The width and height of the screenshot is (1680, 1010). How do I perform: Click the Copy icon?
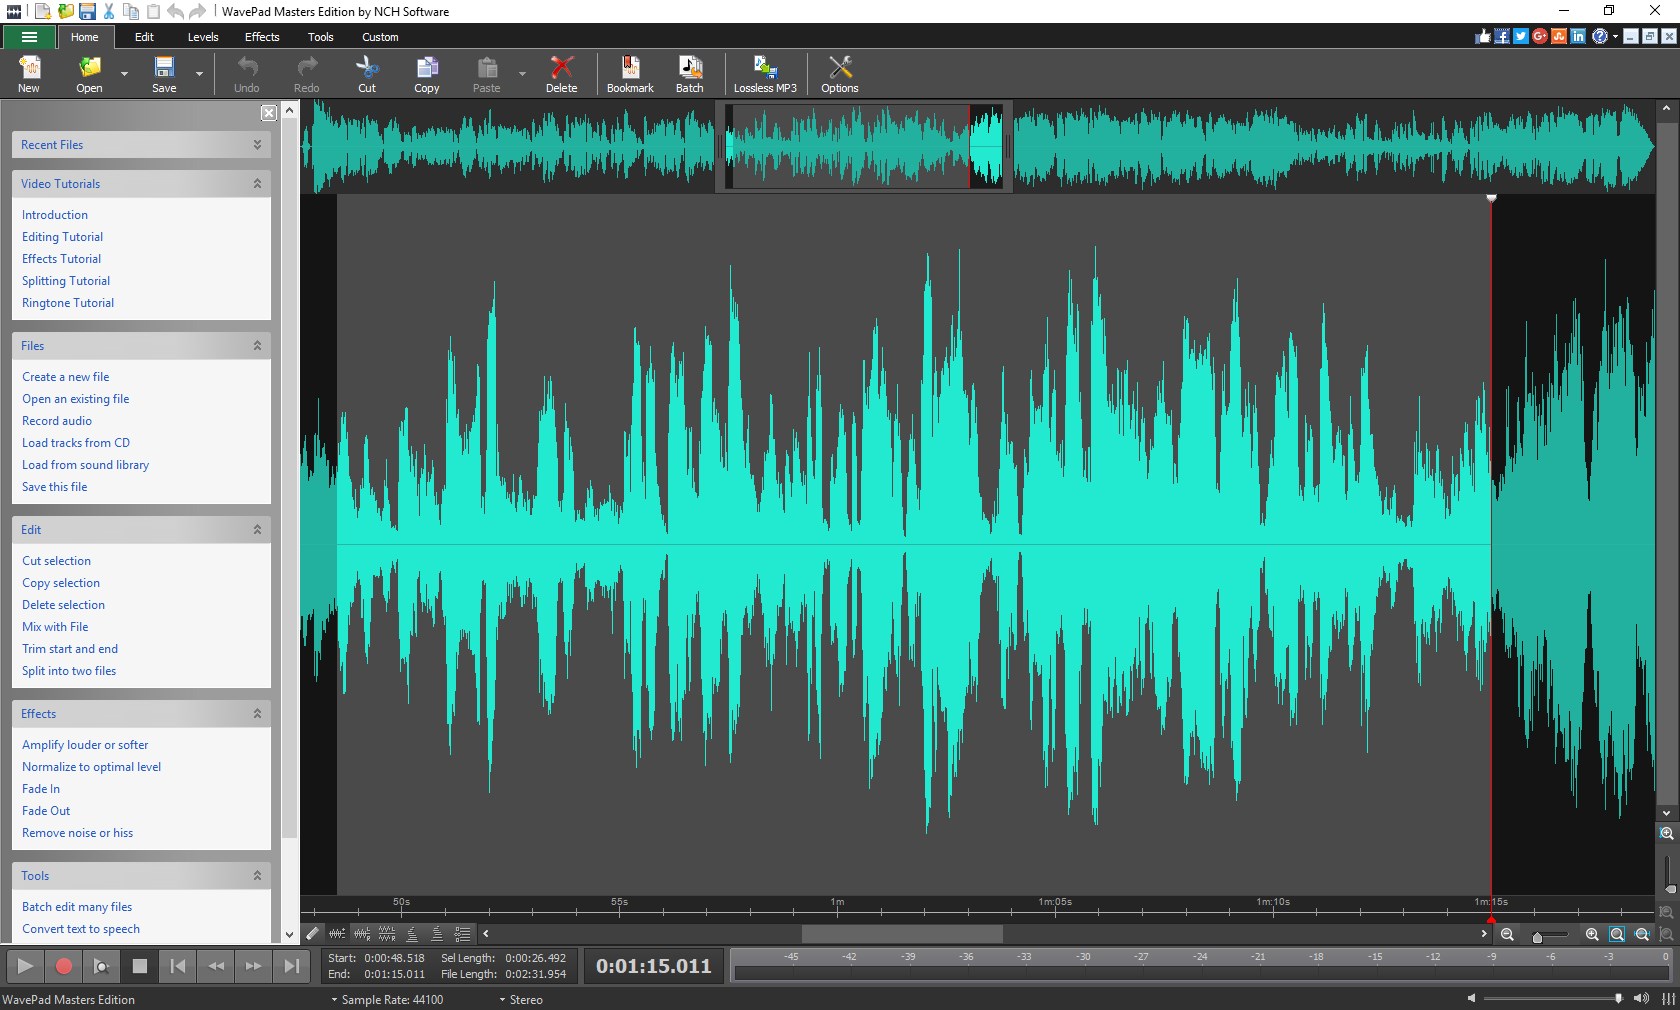427,74
